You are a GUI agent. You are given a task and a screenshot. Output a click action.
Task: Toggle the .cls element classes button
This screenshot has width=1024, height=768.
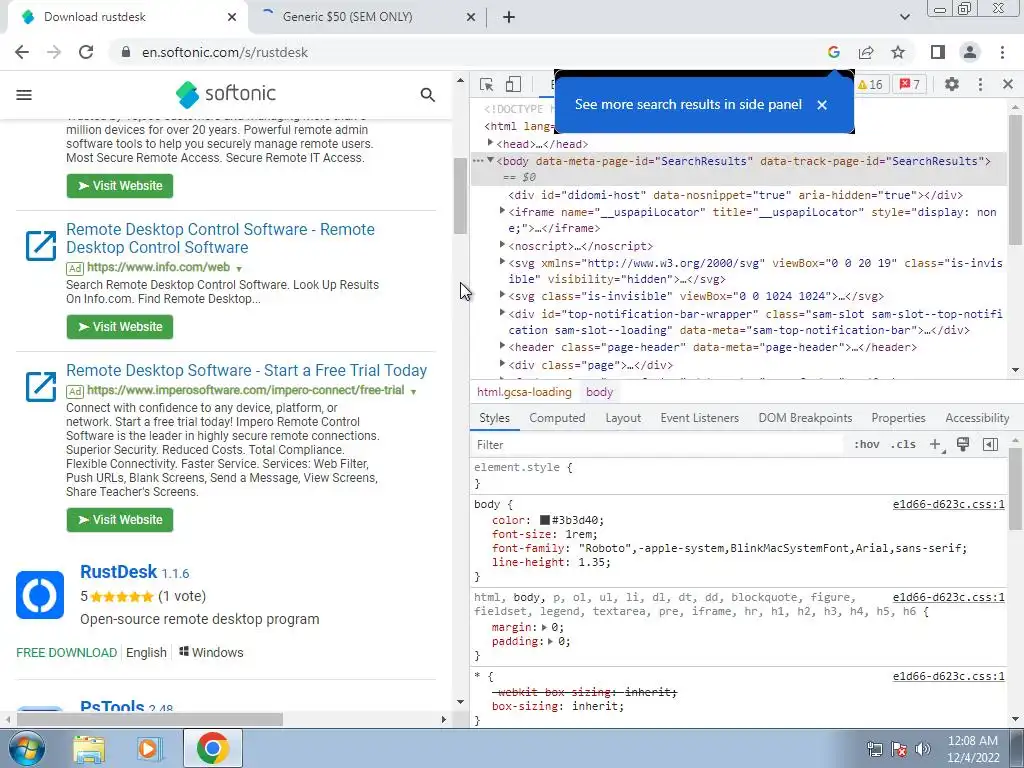903,445
